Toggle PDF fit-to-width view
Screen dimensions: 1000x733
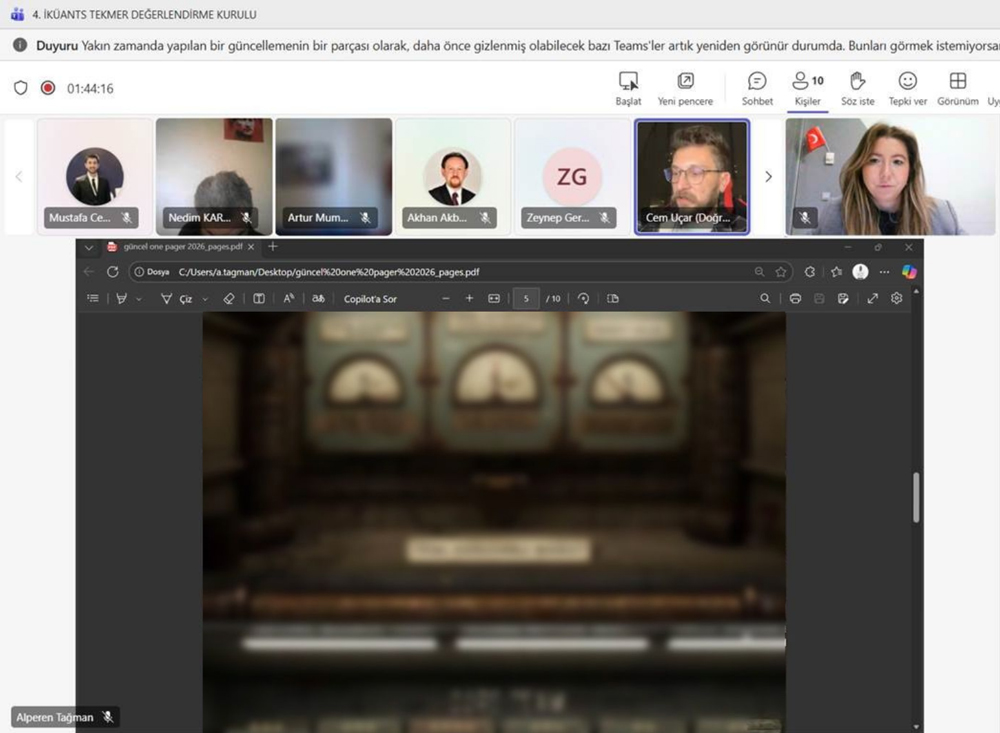point(493,298)
